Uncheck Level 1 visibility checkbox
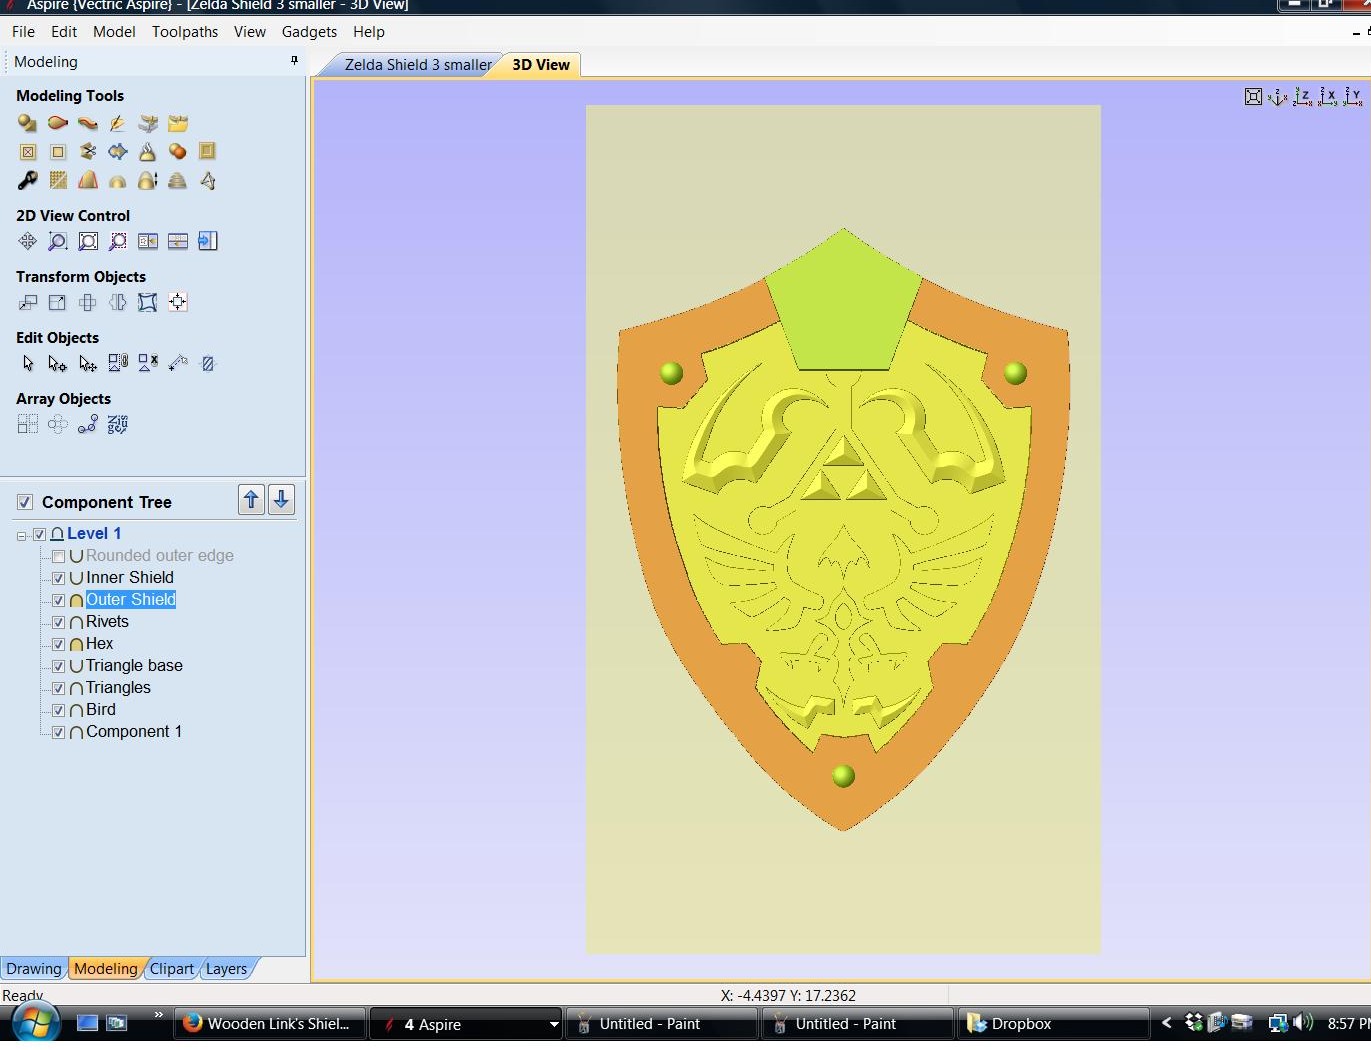Image resolution: width=1371 pixels, height=1050 pixels. (x=40, y=534)
